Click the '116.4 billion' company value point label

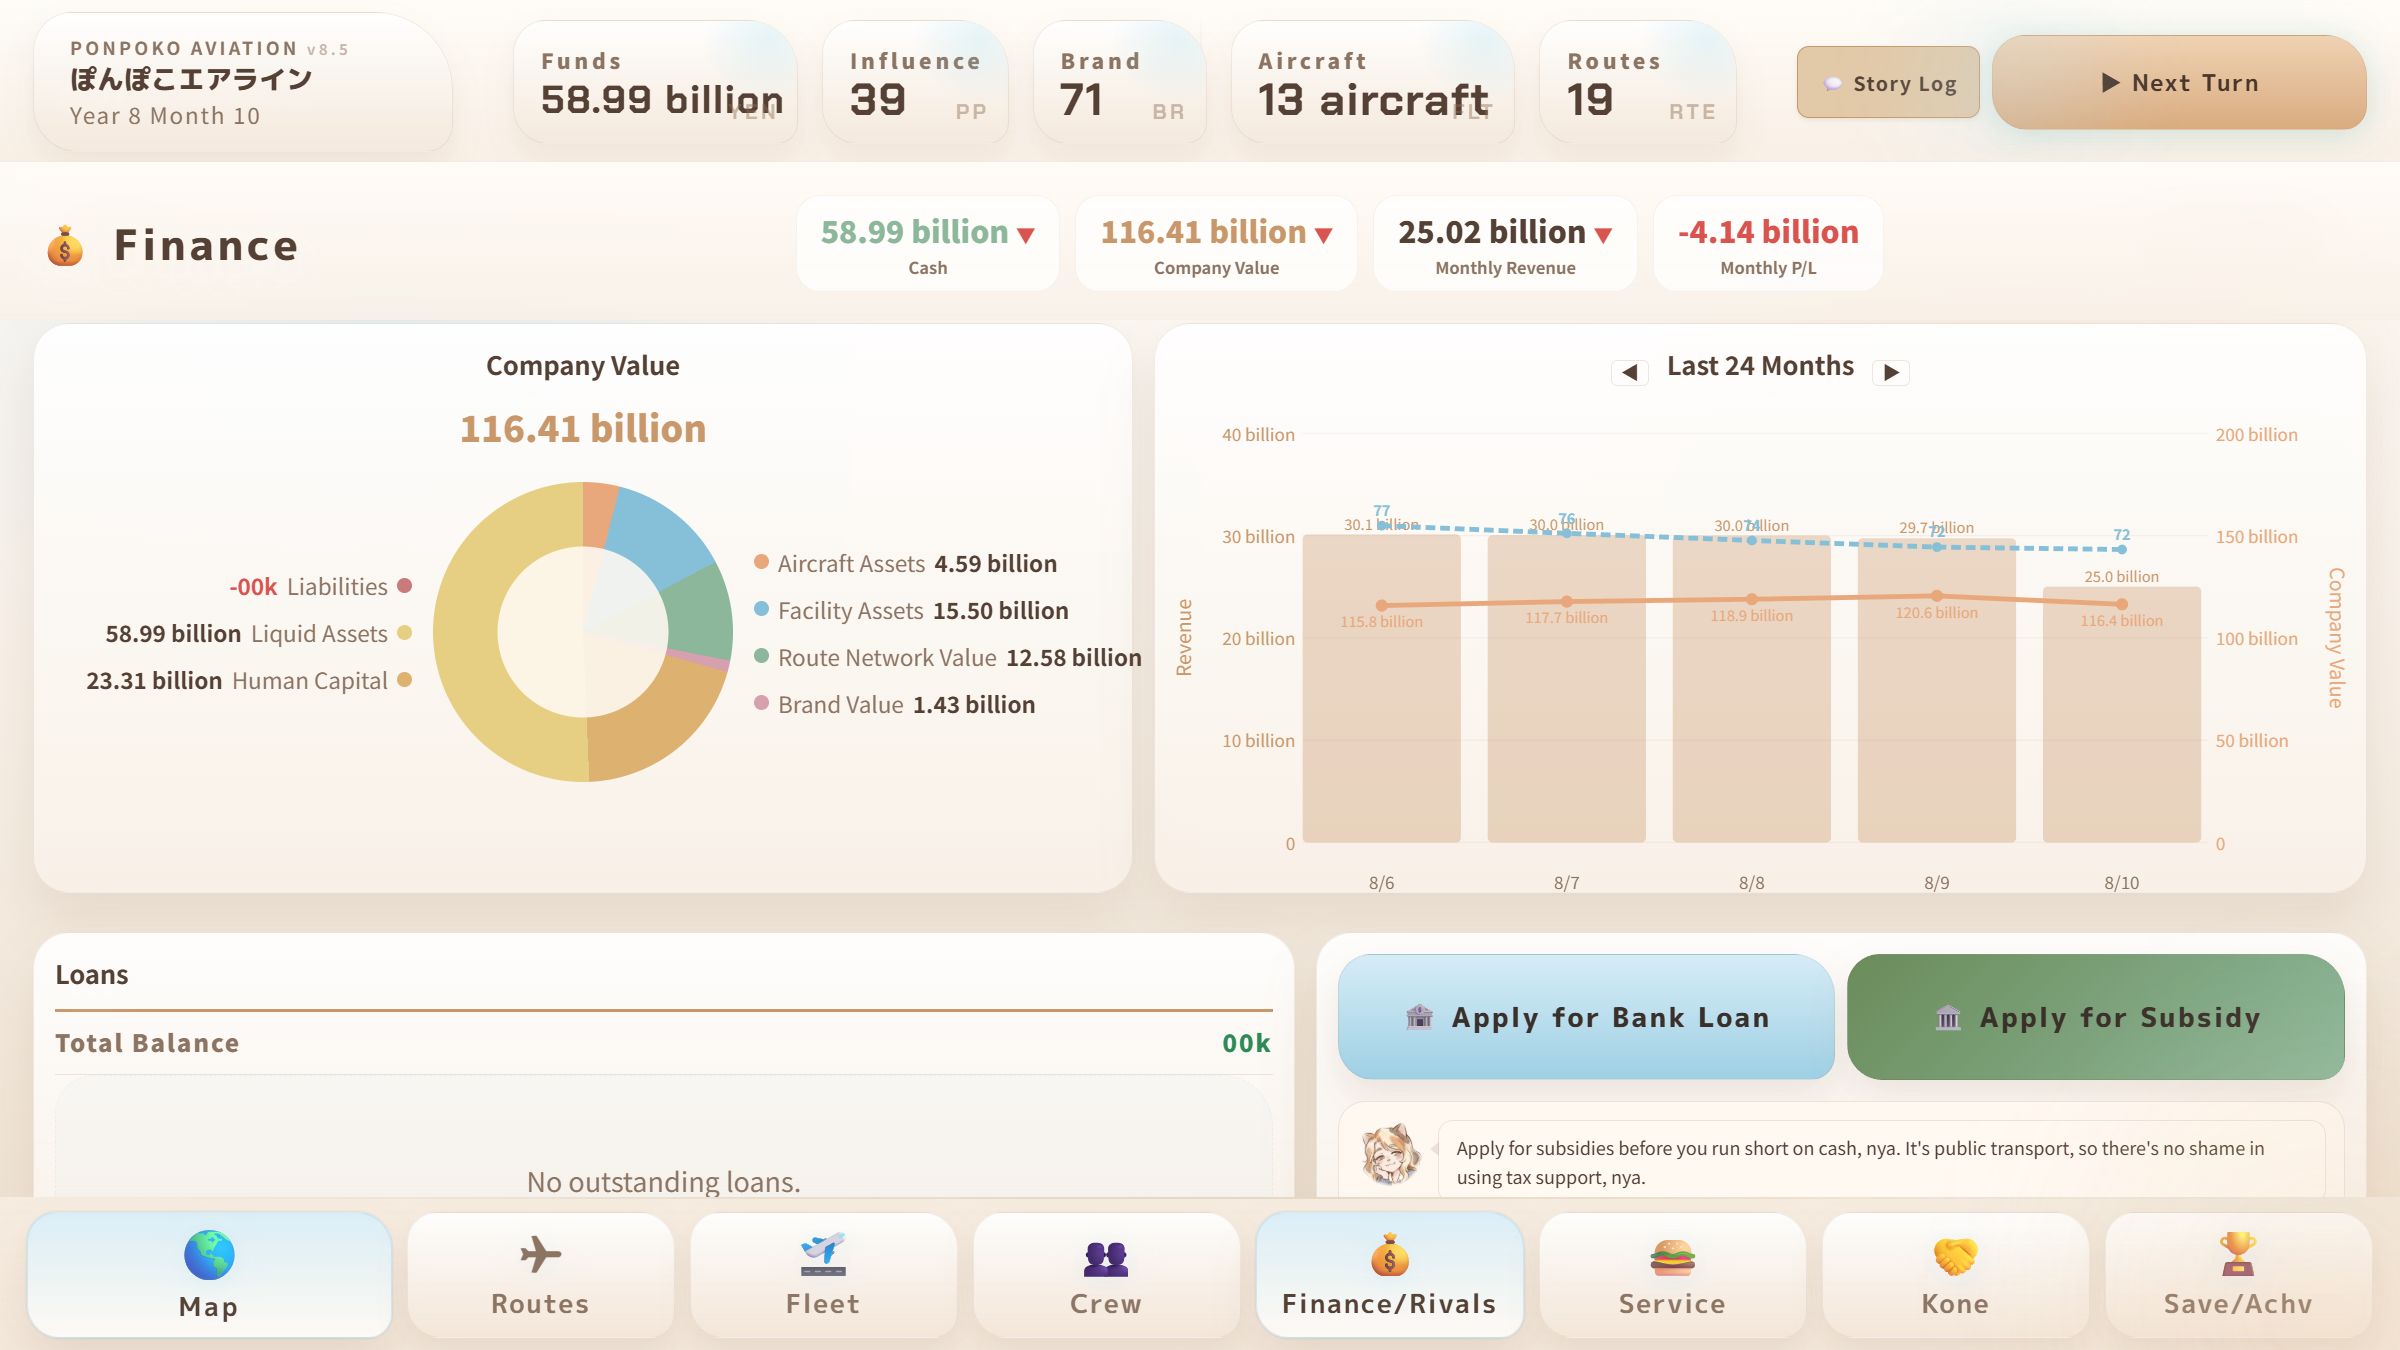point(2121,621)
